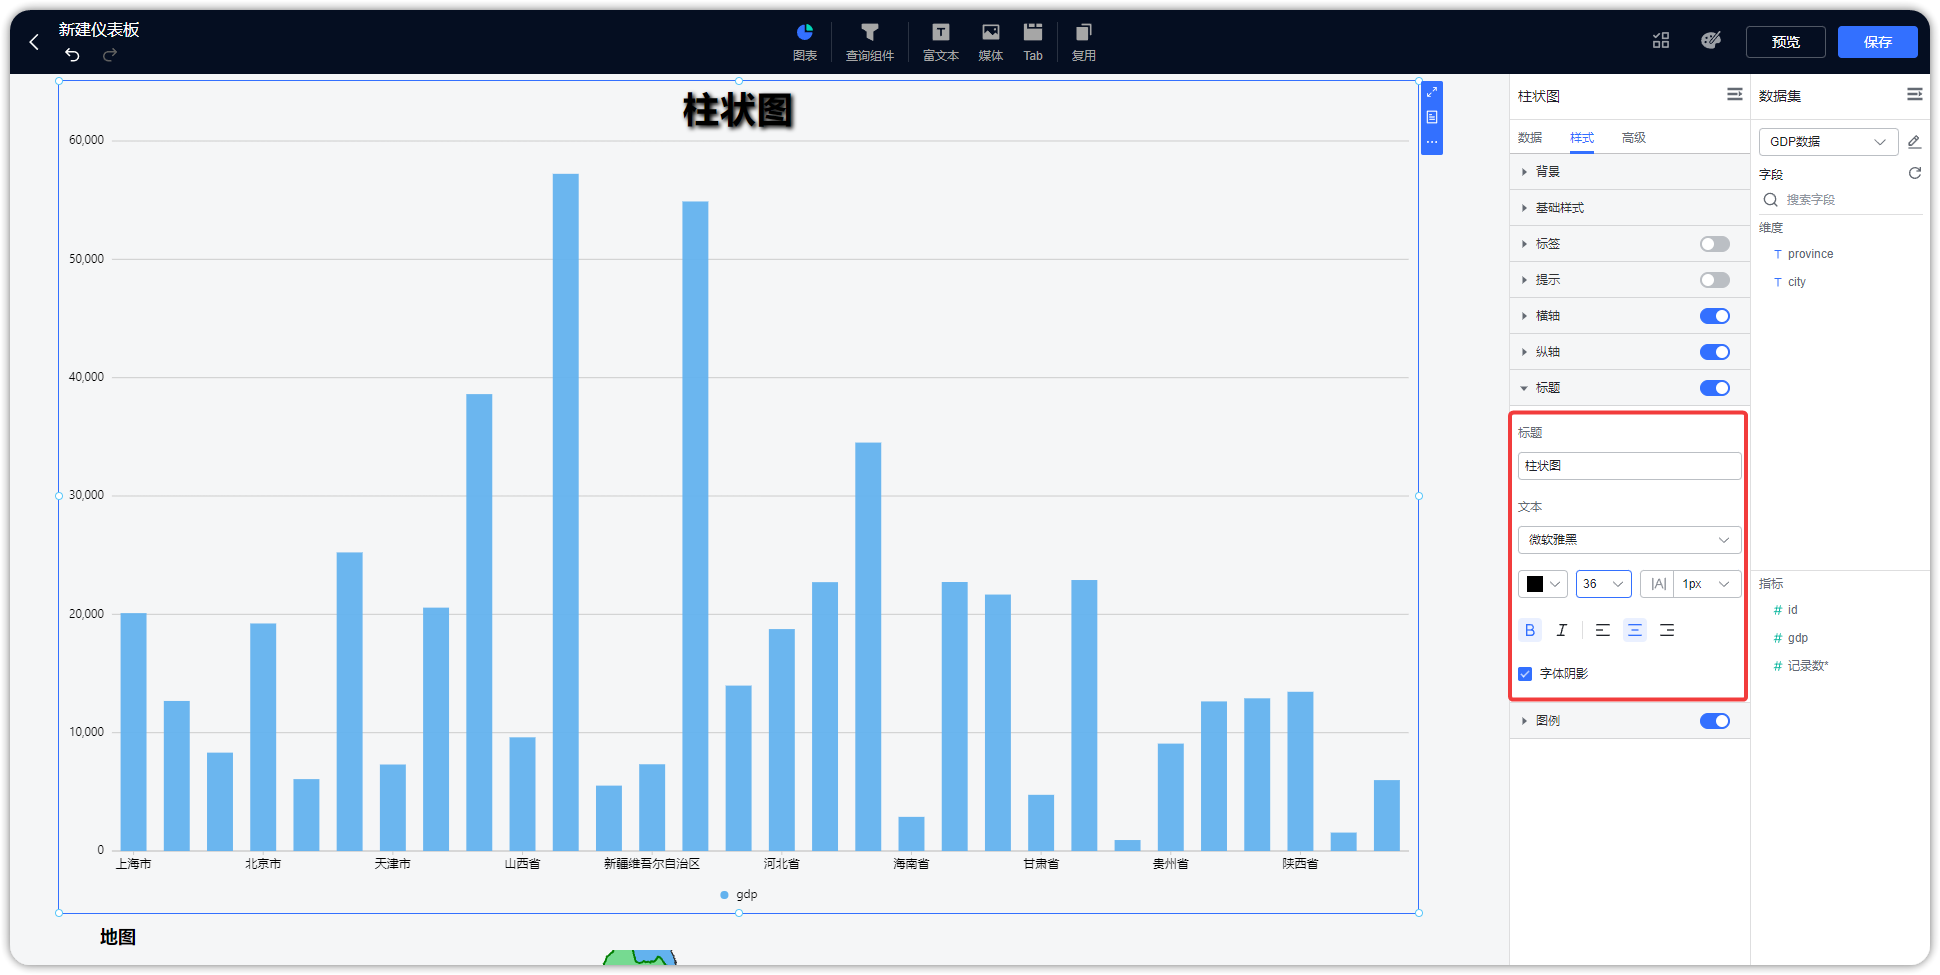Viewport: 1940px width, 975px height.
Task: Switch to the 样式 tab
Action: point(1582,138)
